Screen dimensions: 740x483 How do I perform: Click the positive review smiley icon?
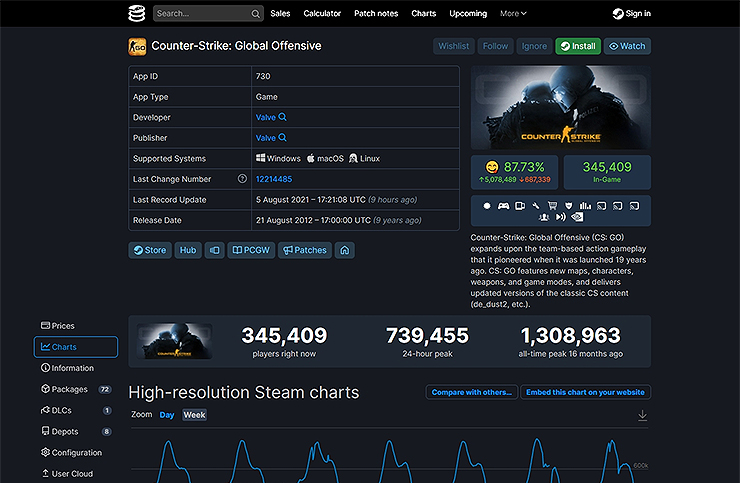click(x=492, y=167)
